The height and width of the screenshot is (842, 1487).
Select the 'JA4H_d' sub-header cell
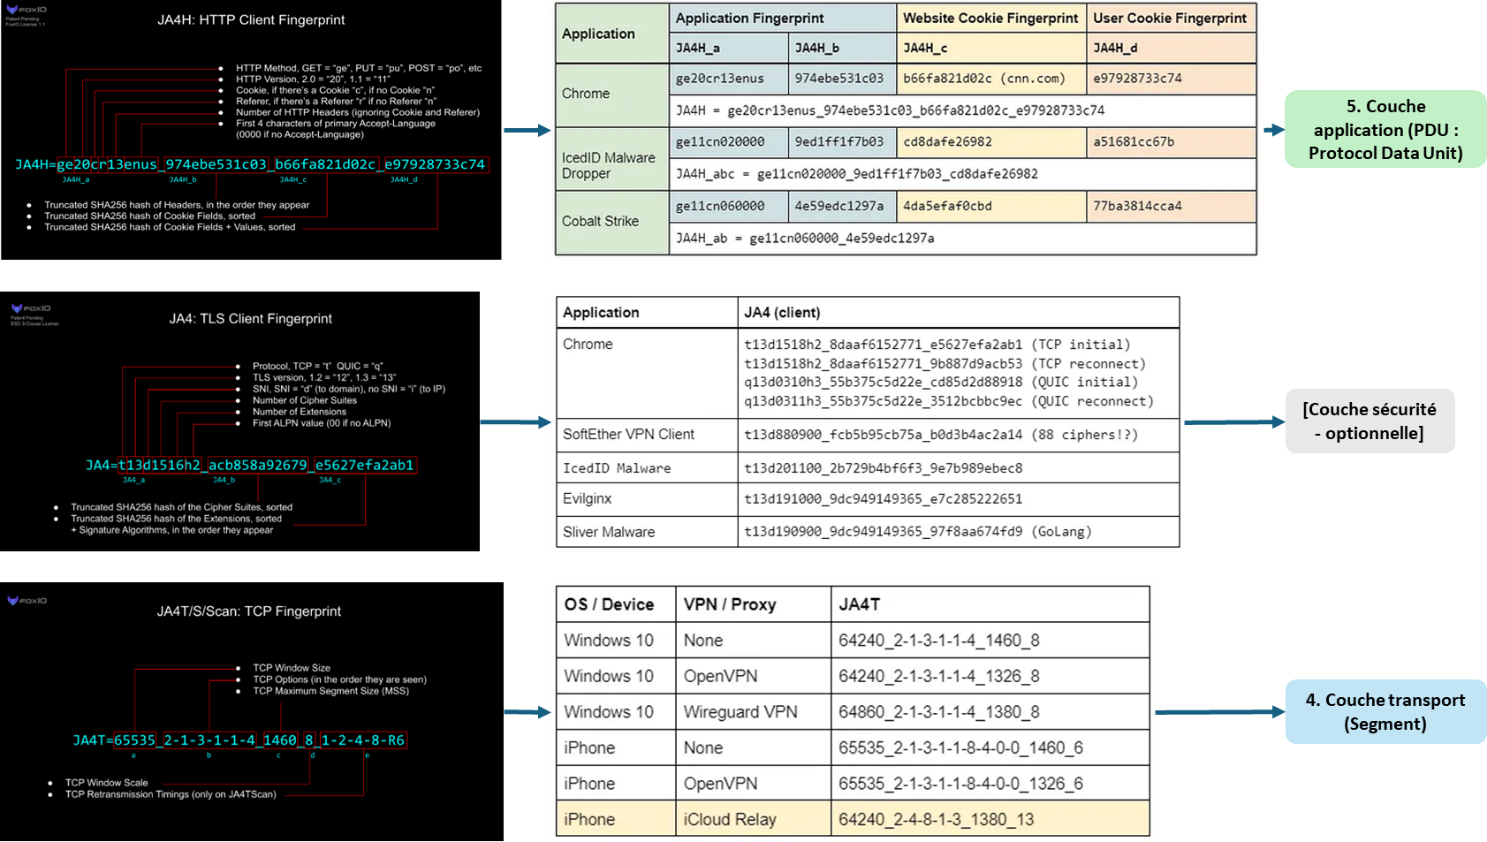[x=1171, y=47]
